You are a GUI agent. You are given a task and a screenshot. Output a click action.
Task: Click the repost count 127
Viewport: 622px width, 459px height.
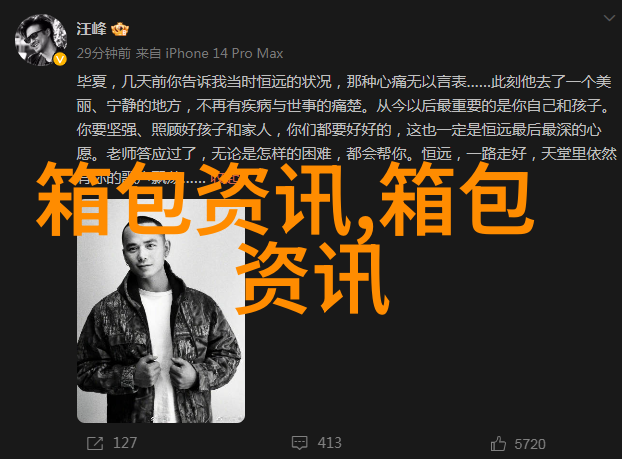click(x=125, y=443)
